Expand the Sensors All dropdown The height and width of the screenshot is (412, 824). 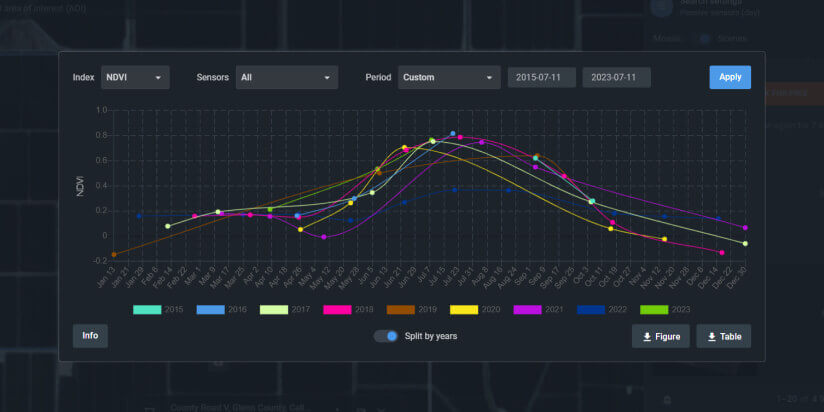tap(286, 77)
